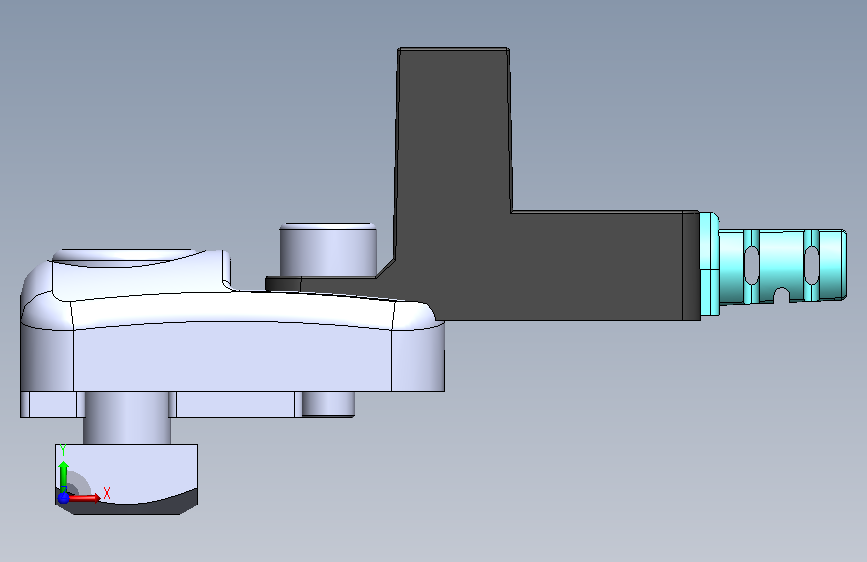Pick the cylindrical stem under the housing
This screenshot has width=867, height=562.
click(127, 418)
